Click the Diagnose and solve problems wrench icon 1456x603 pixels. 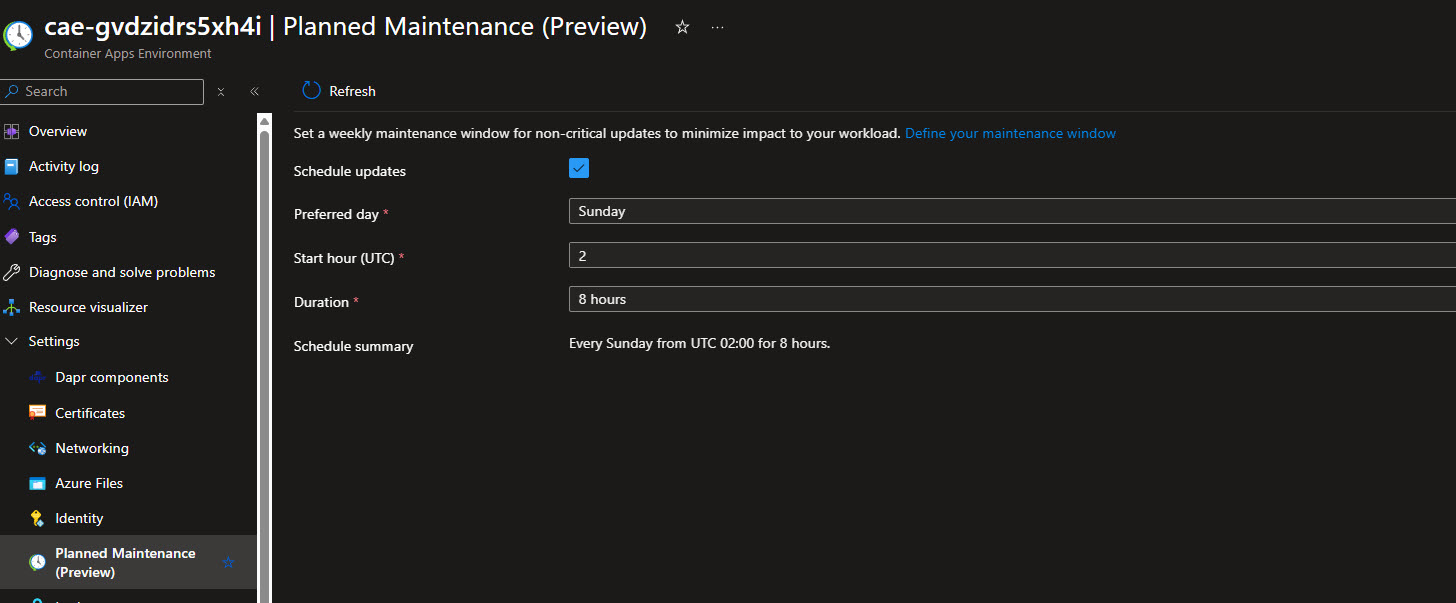(12, 272)
